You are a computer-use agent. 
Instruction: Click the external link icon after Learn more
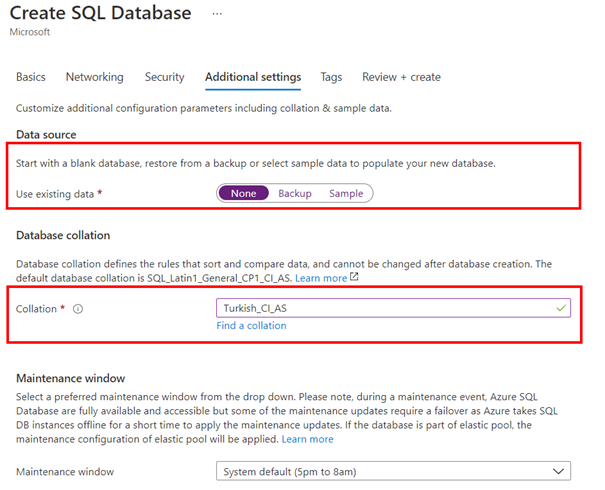(x=354, y=277)
